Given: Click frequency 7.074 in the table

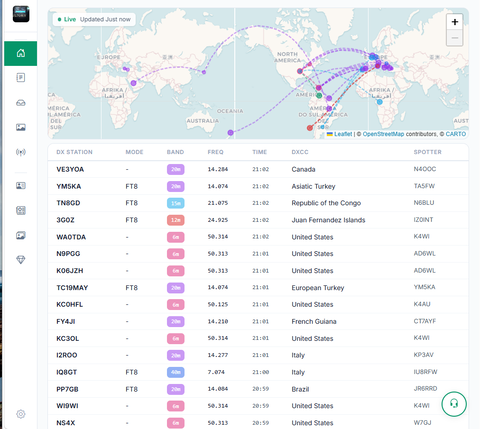Looking at the screenshot, I should 216,372.
